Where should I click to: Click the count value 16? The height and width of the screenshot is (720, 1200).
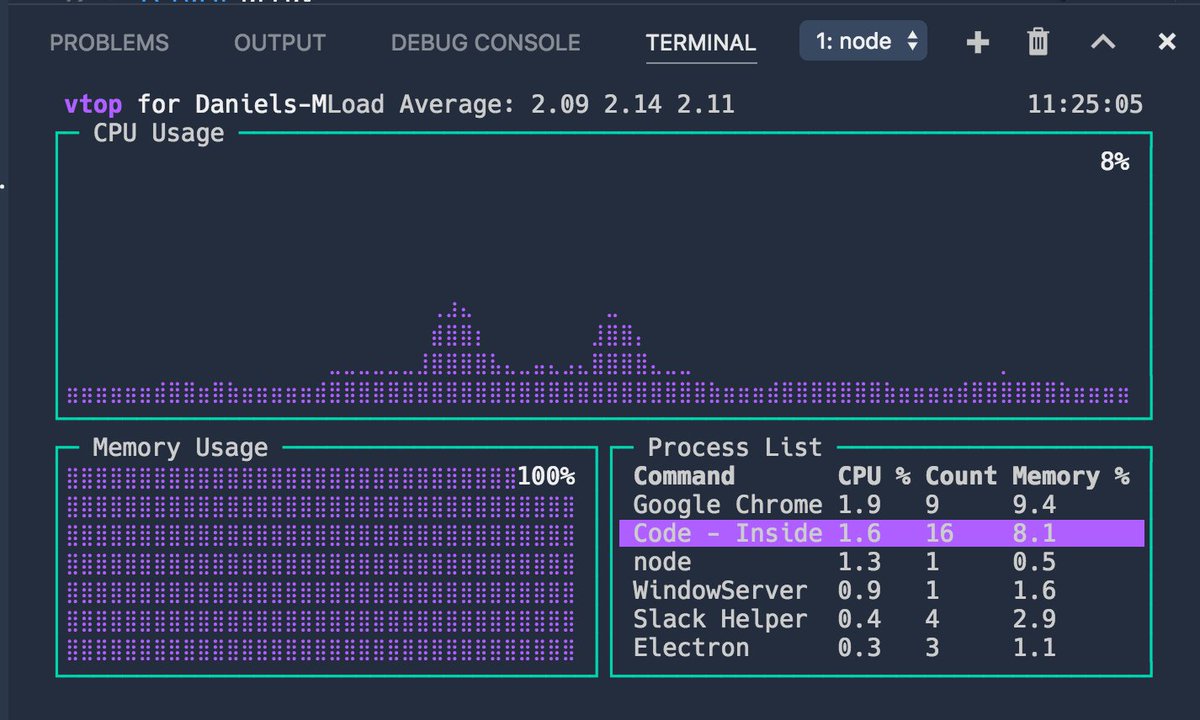(x=939, y=533)
